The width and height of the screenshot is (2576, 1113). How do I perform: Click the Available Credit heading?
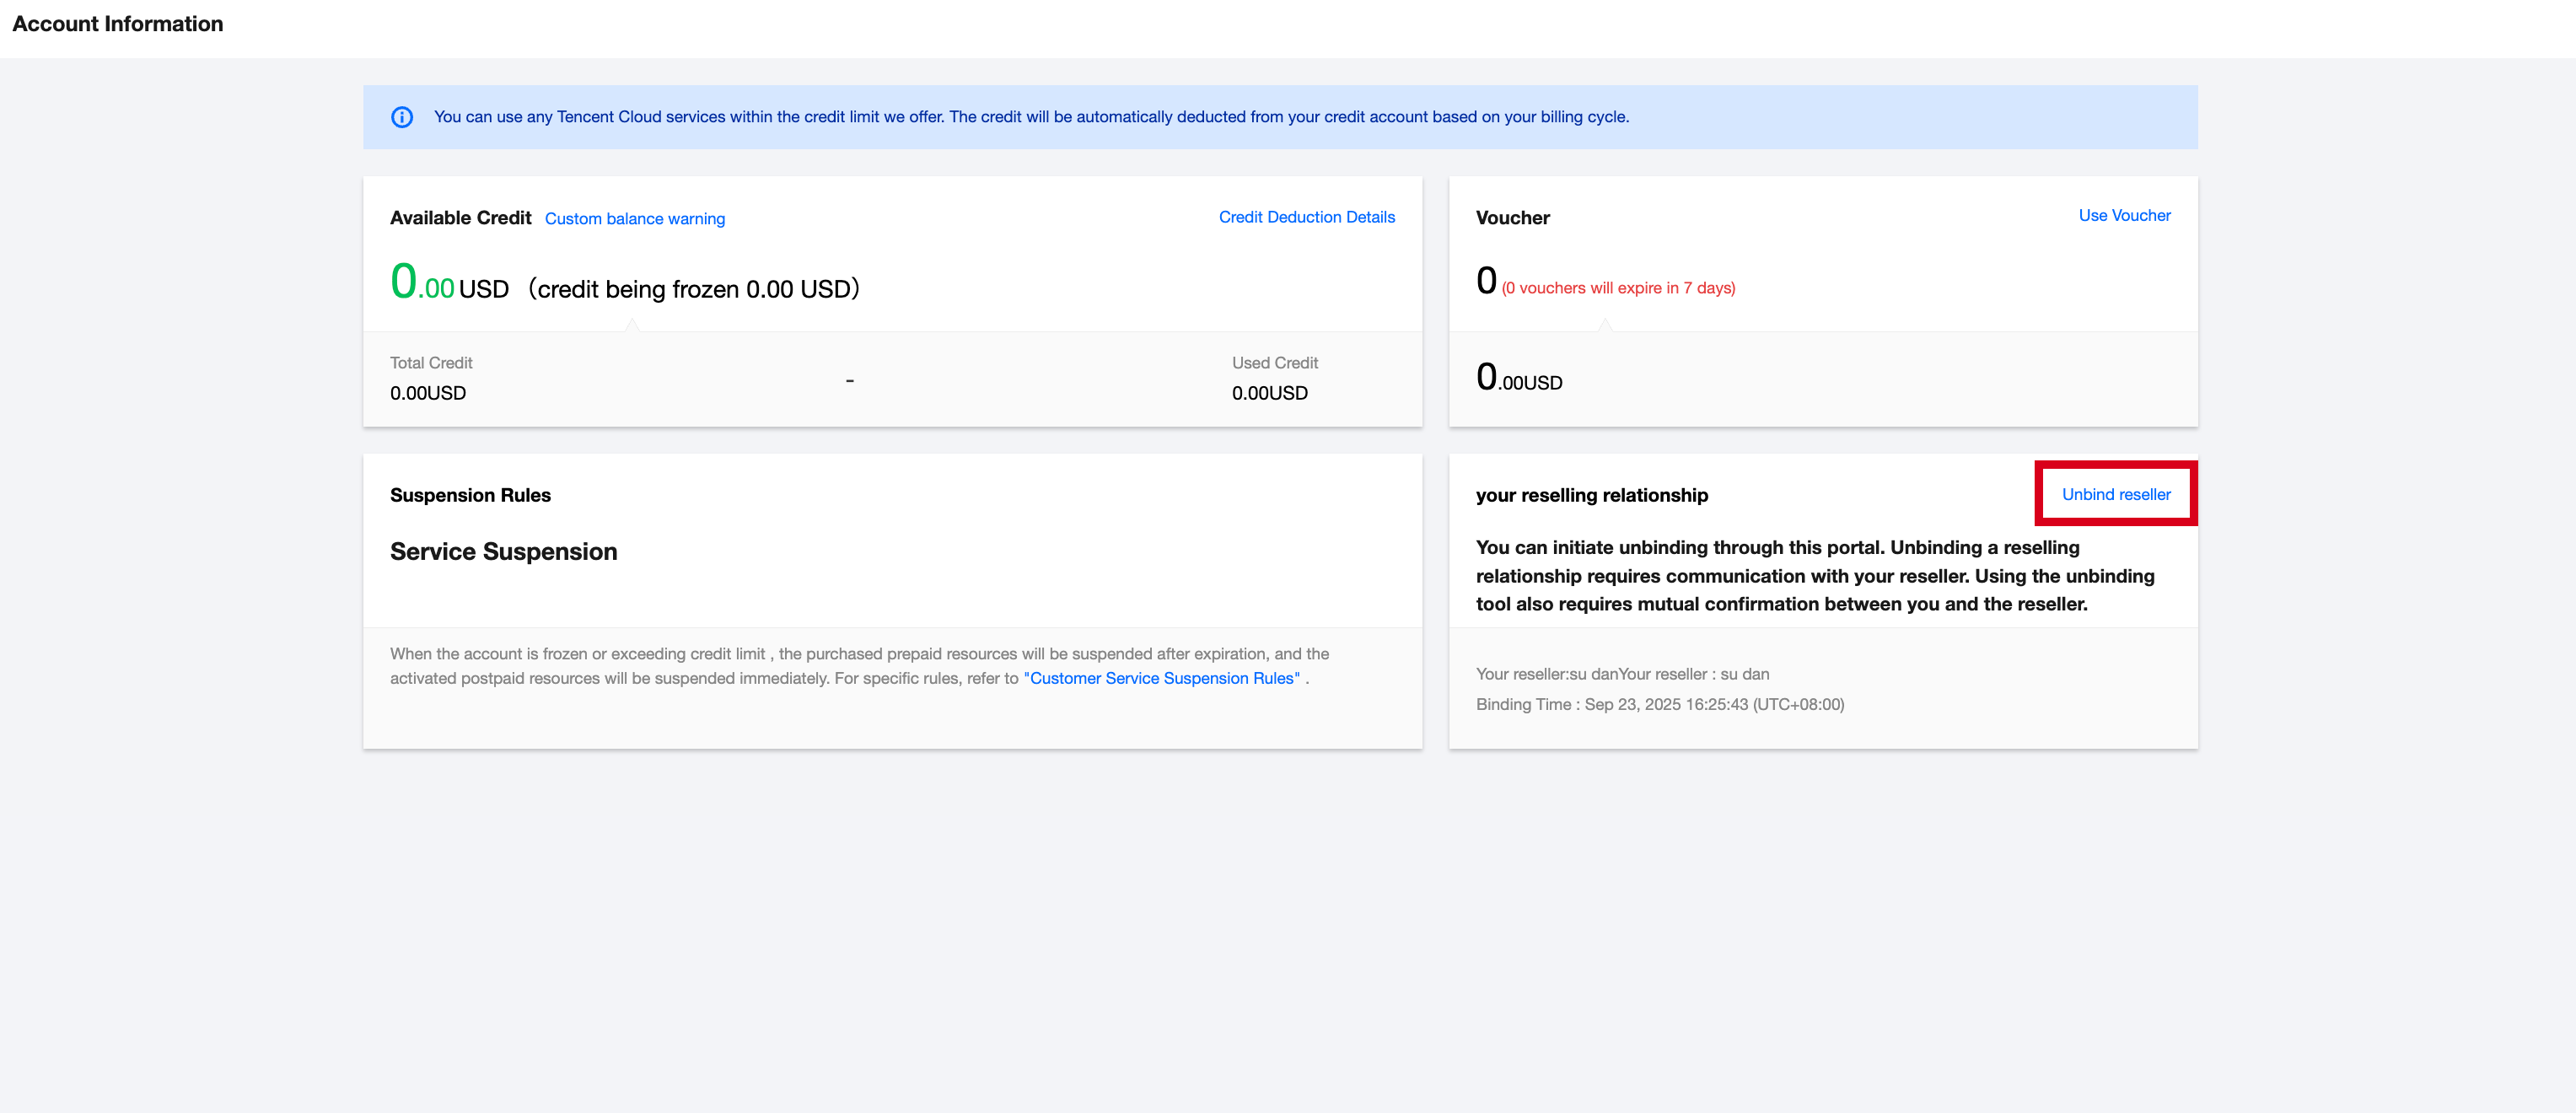[x=460, y=218]
